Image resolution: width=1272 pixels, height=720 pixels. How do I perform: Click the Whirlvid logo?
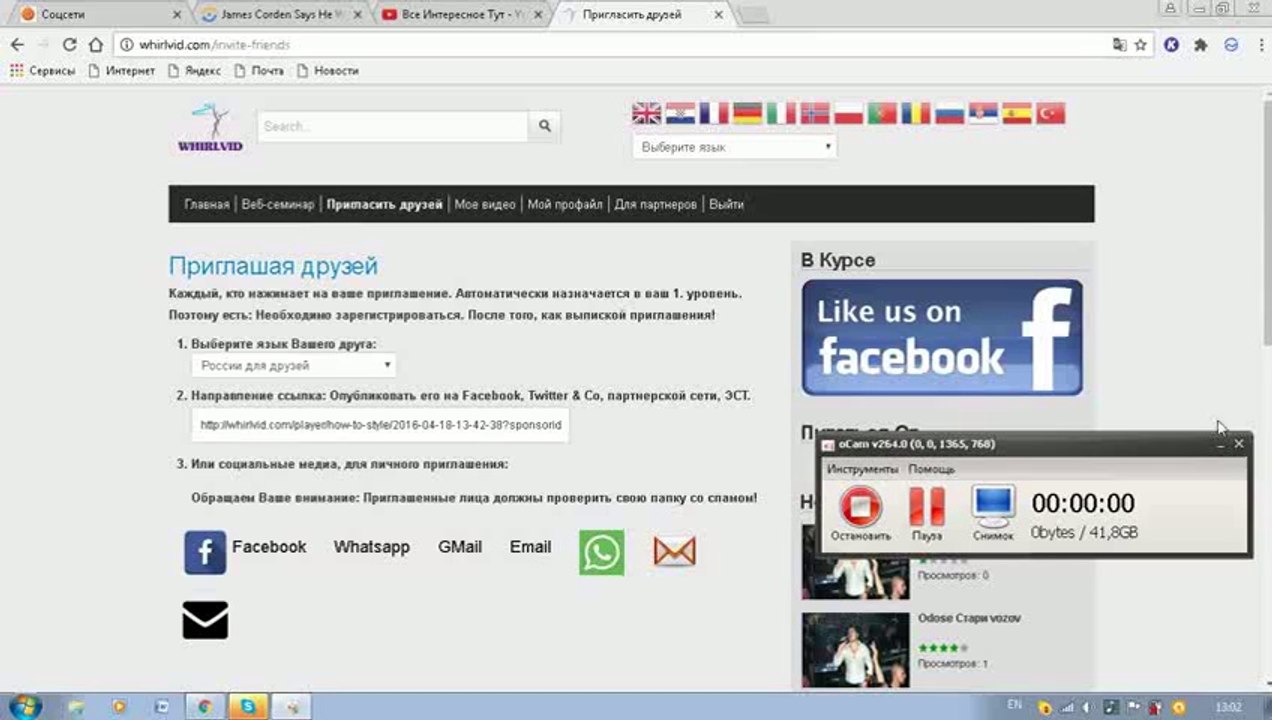[x=210, y=128]
